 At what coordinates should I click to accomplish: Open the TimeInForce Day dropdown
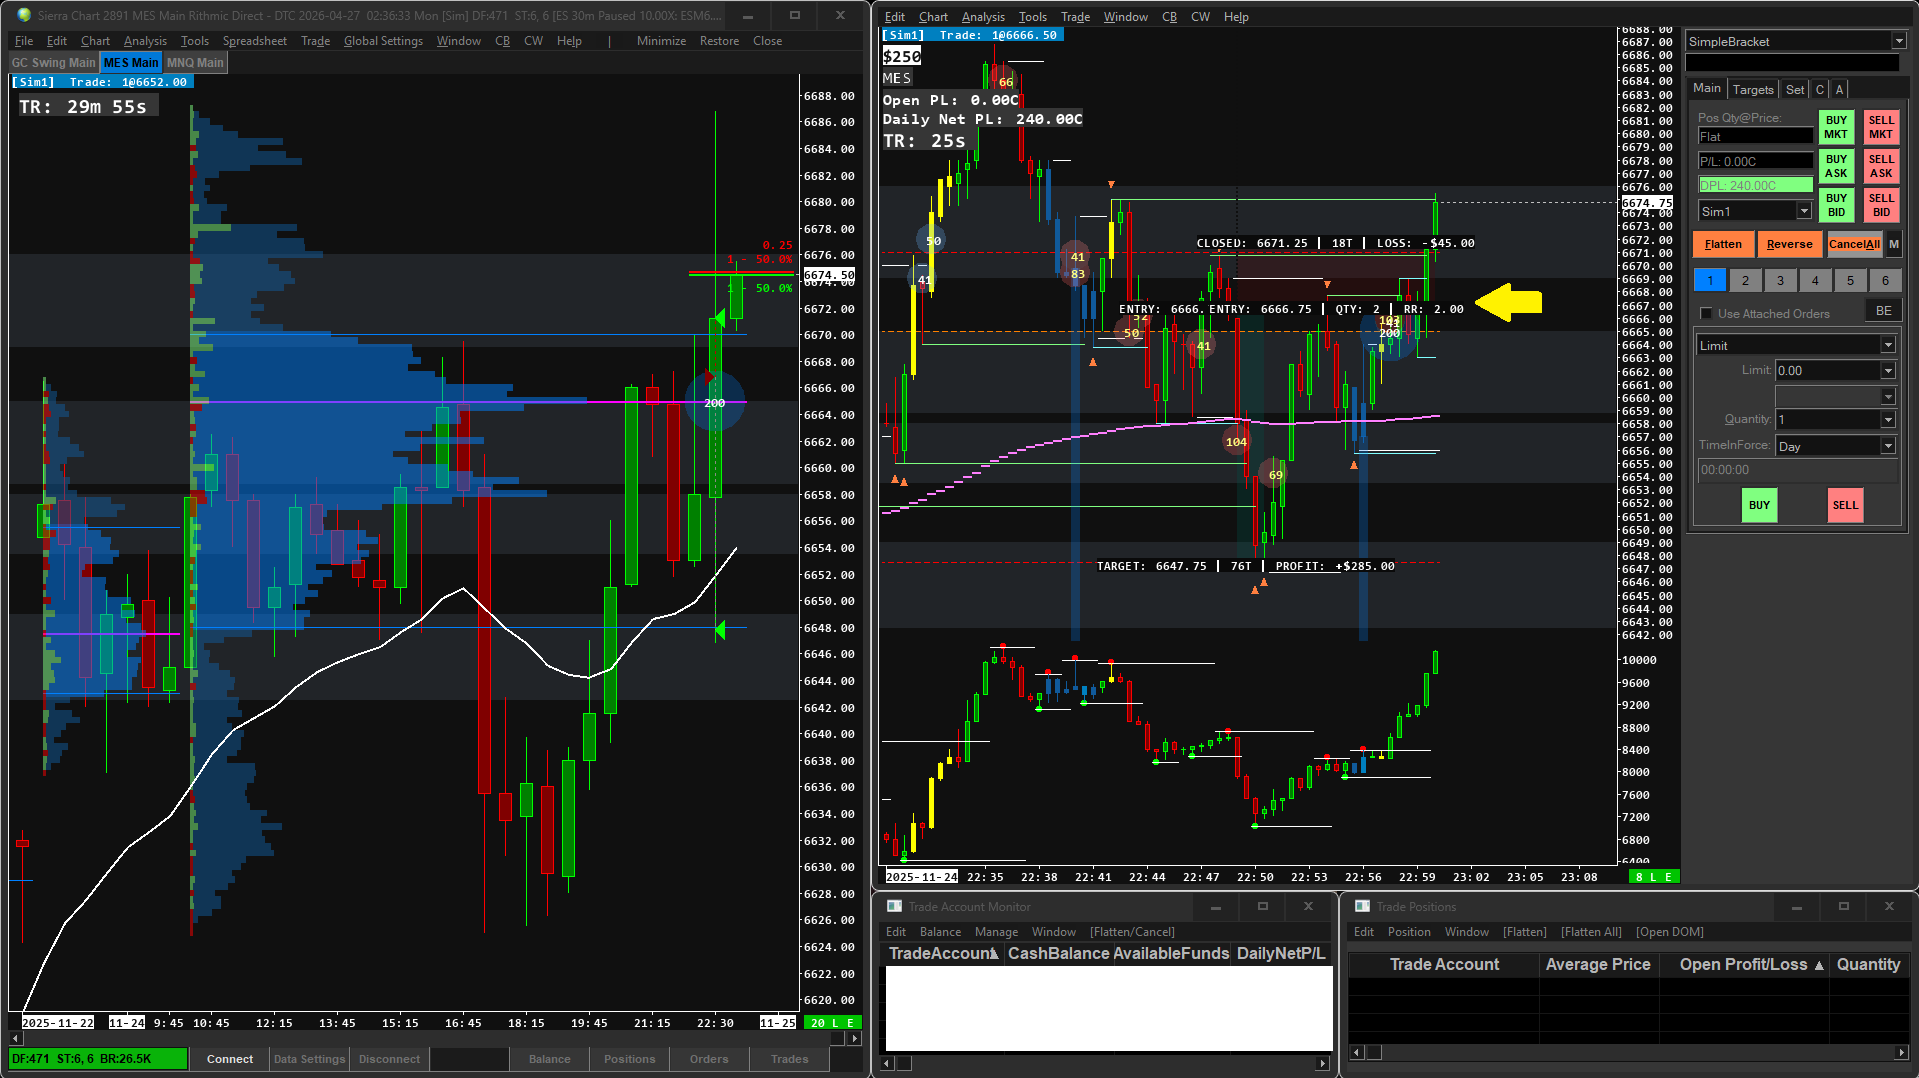point(1888,446)
